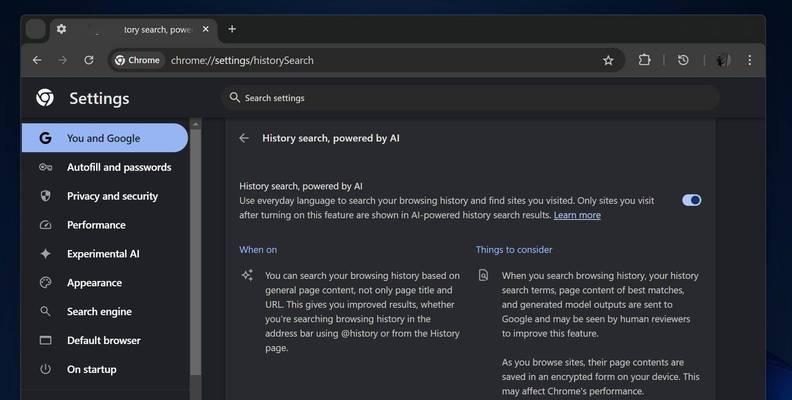This screenshot has width=792, height=400.
Task: Open the history clock toolbar icon
Action: 683,60
